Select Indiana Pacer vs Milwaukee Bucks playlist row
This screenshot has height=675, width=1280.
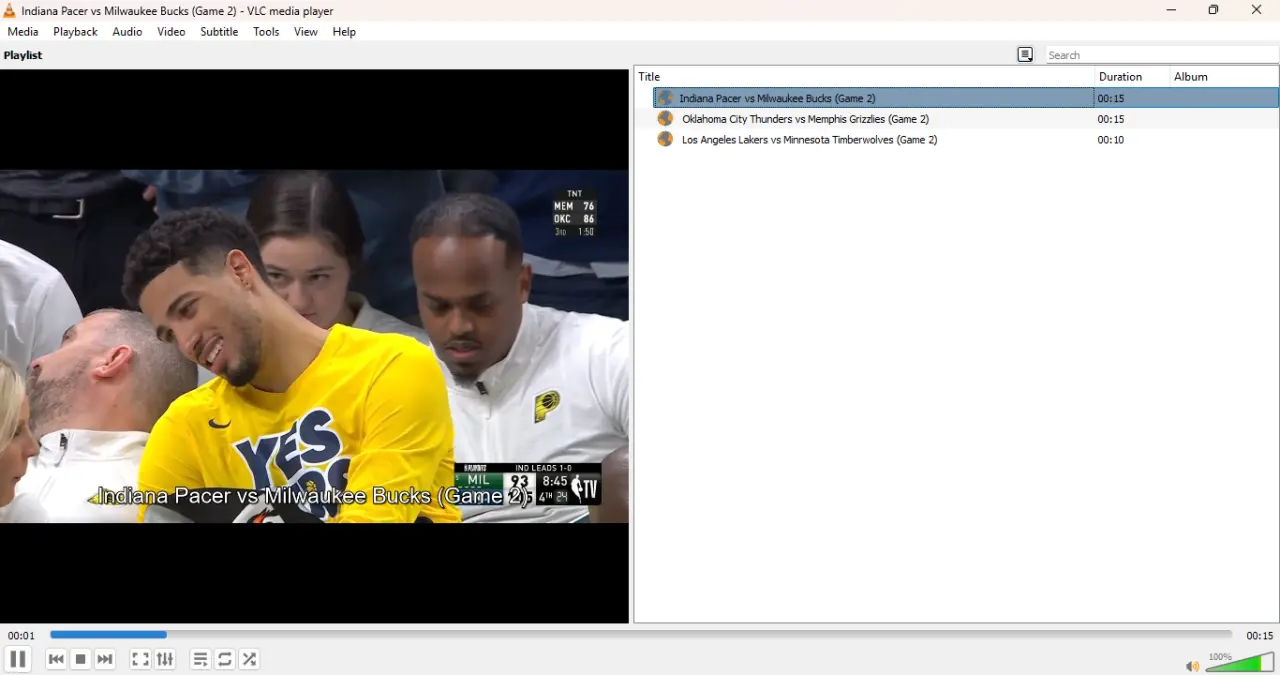point(966,98)
